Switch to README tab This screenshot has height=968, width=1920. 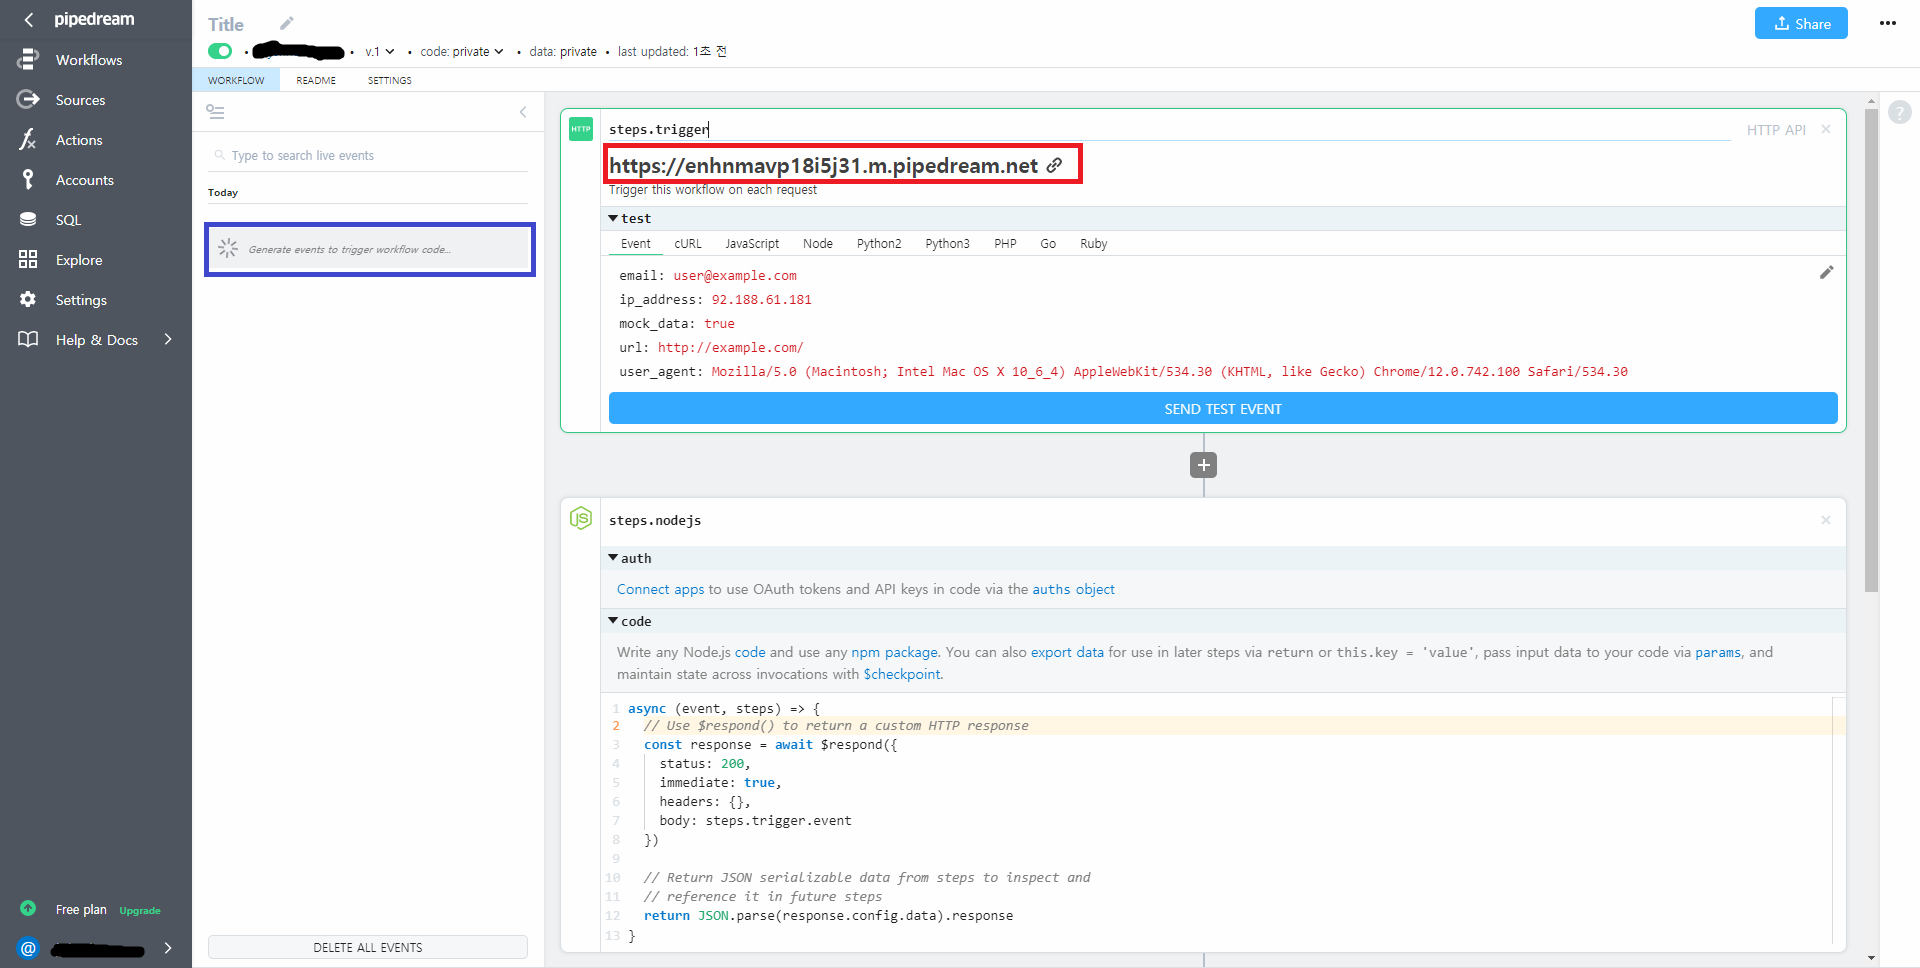[x=316, y=80]
